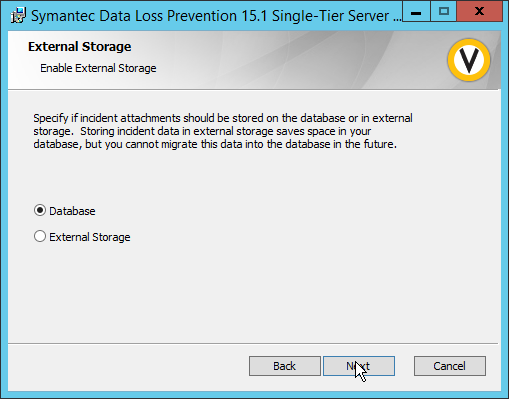Go to the previous step with Back

pos(285,366)
